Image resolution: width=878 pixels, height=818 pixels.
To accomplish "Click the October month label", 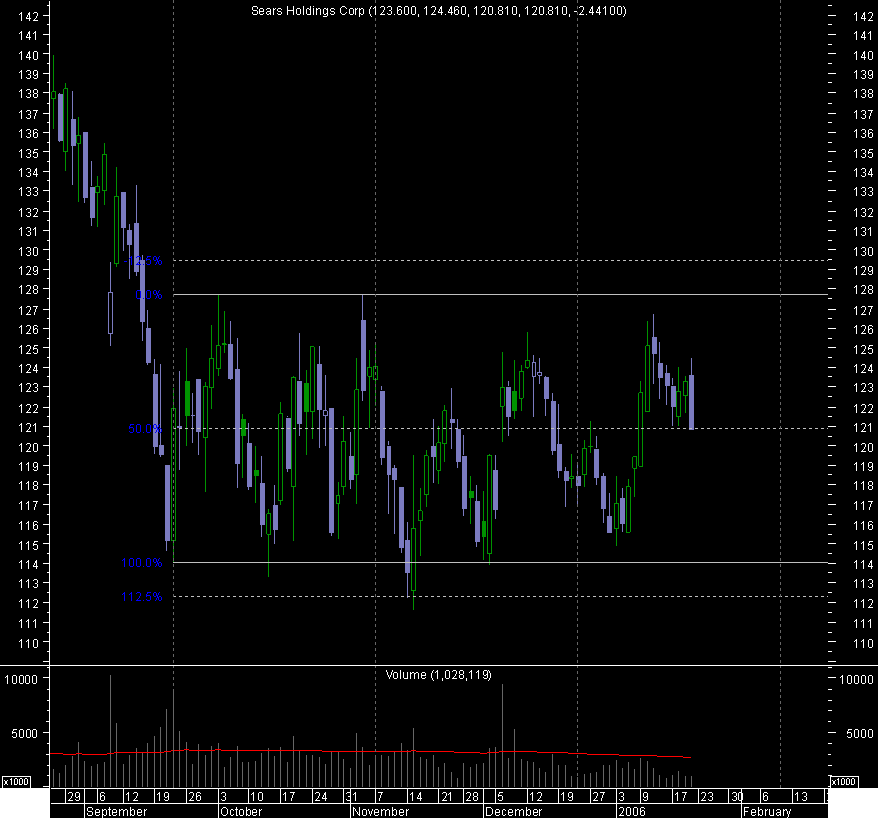I will point(241,811).
